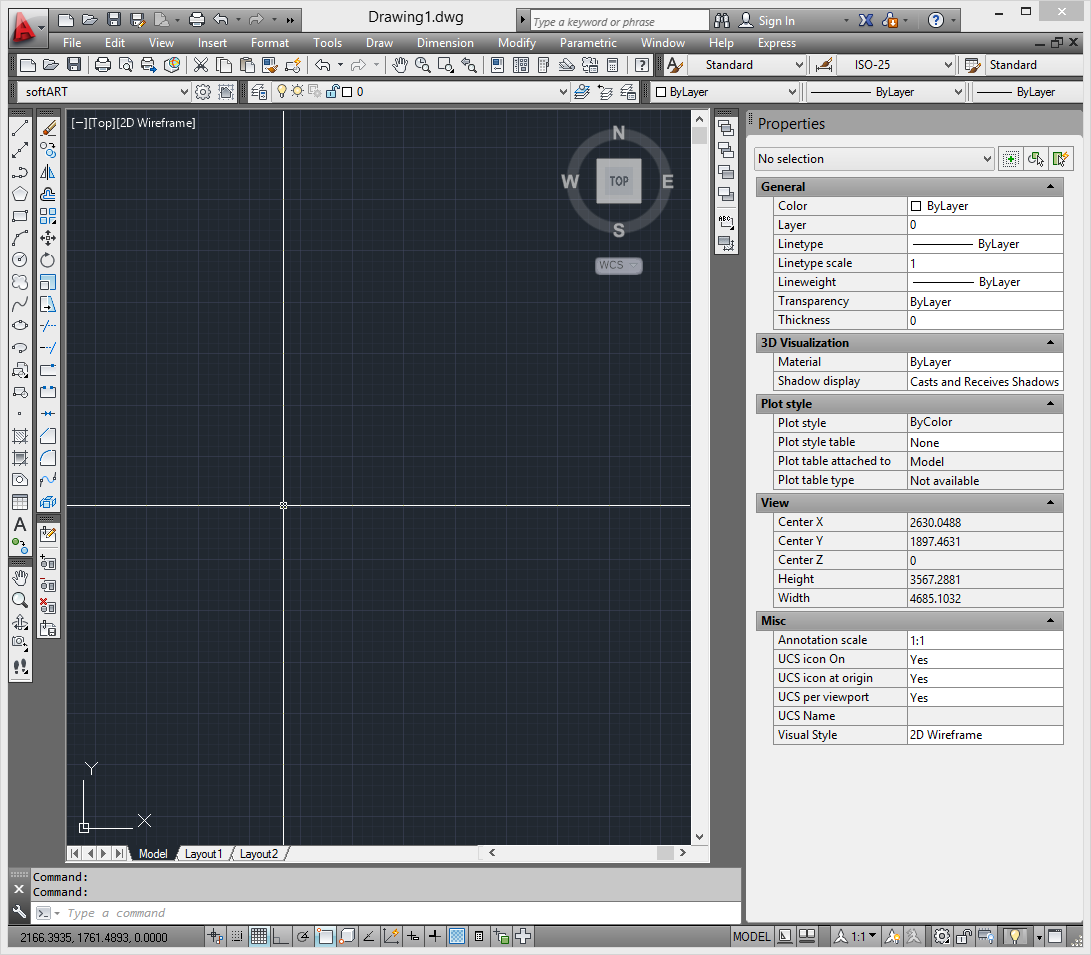The image size is (1091, 955).
Task: Toggle Infer Constraints in status bar
Action: pyautogui.click(x=215, y=937)
